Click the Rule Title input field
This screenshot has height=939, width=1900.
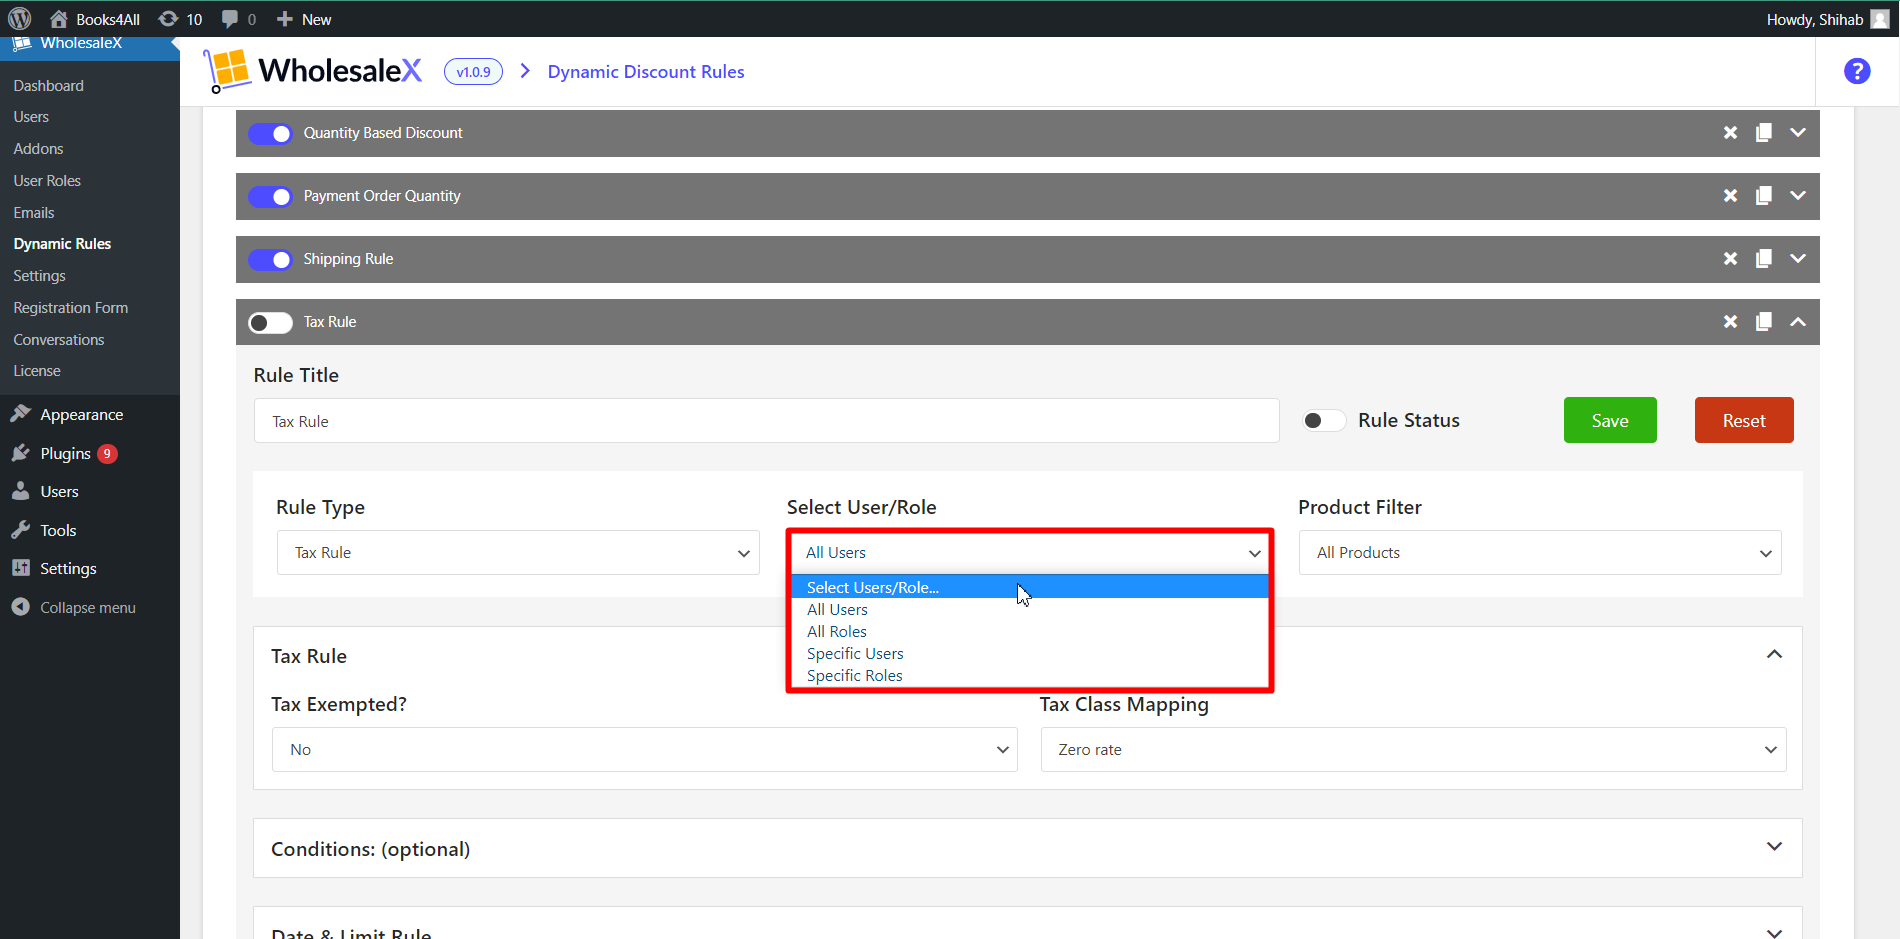pos(766,421)
